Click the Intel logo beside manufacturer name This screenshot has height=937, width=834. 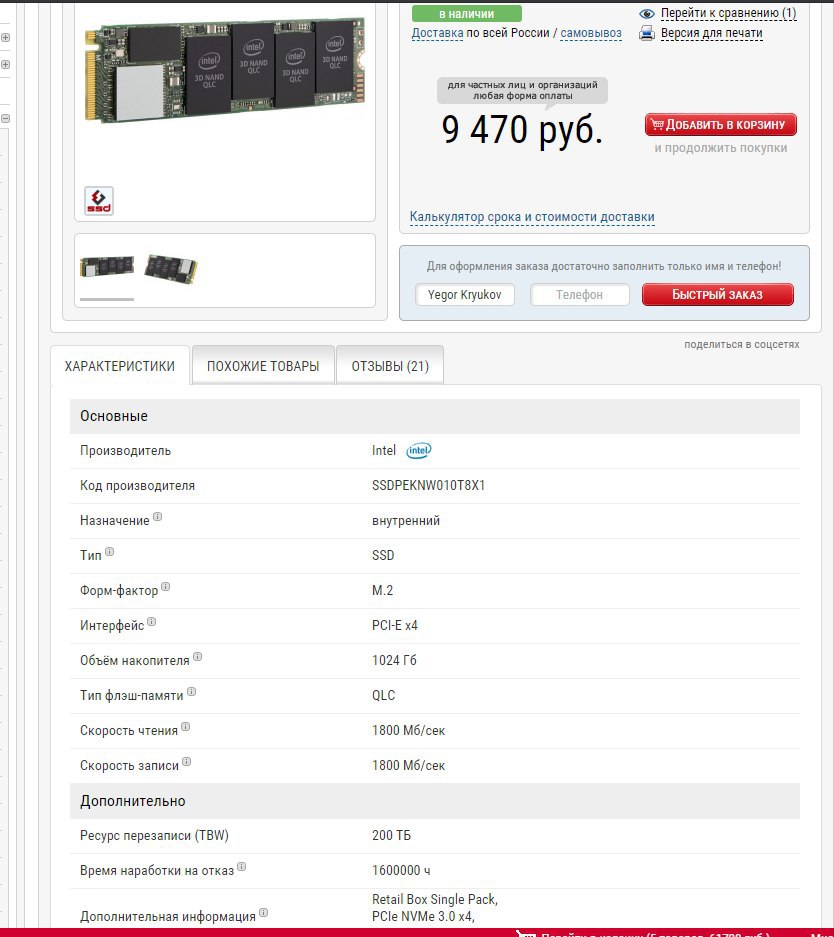click(x=419, y=451)
